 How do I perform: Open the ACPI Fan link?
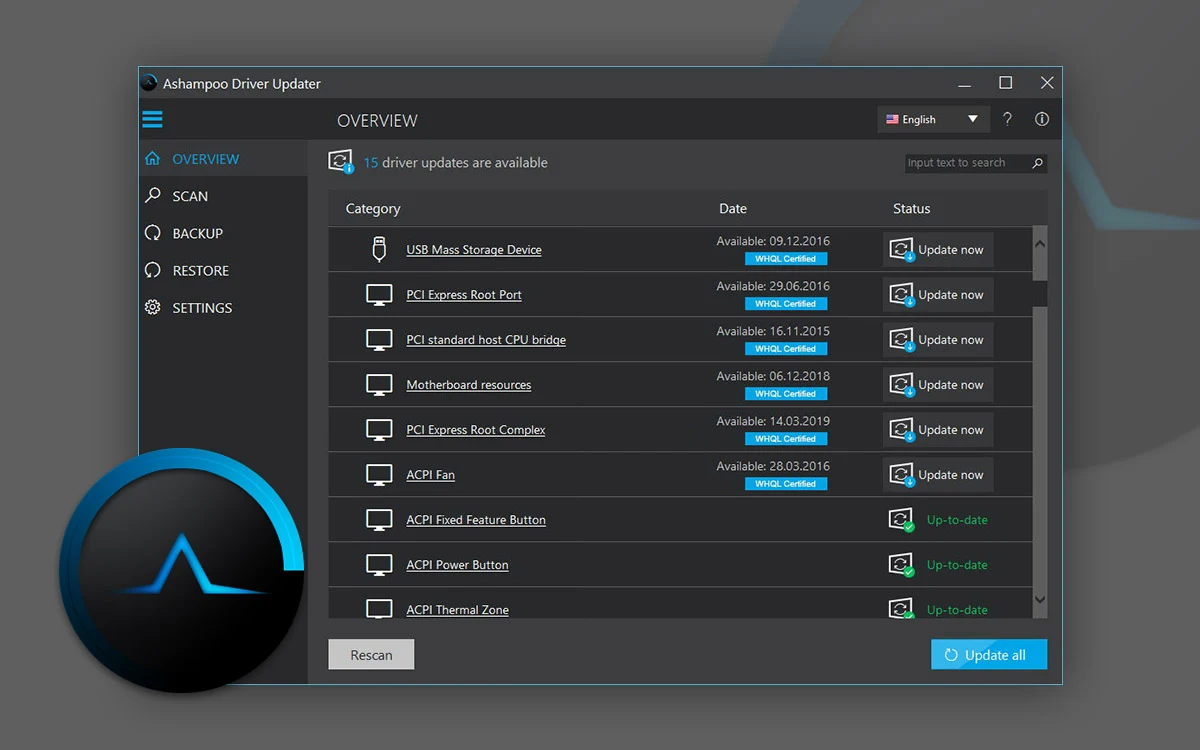(431, 475)
